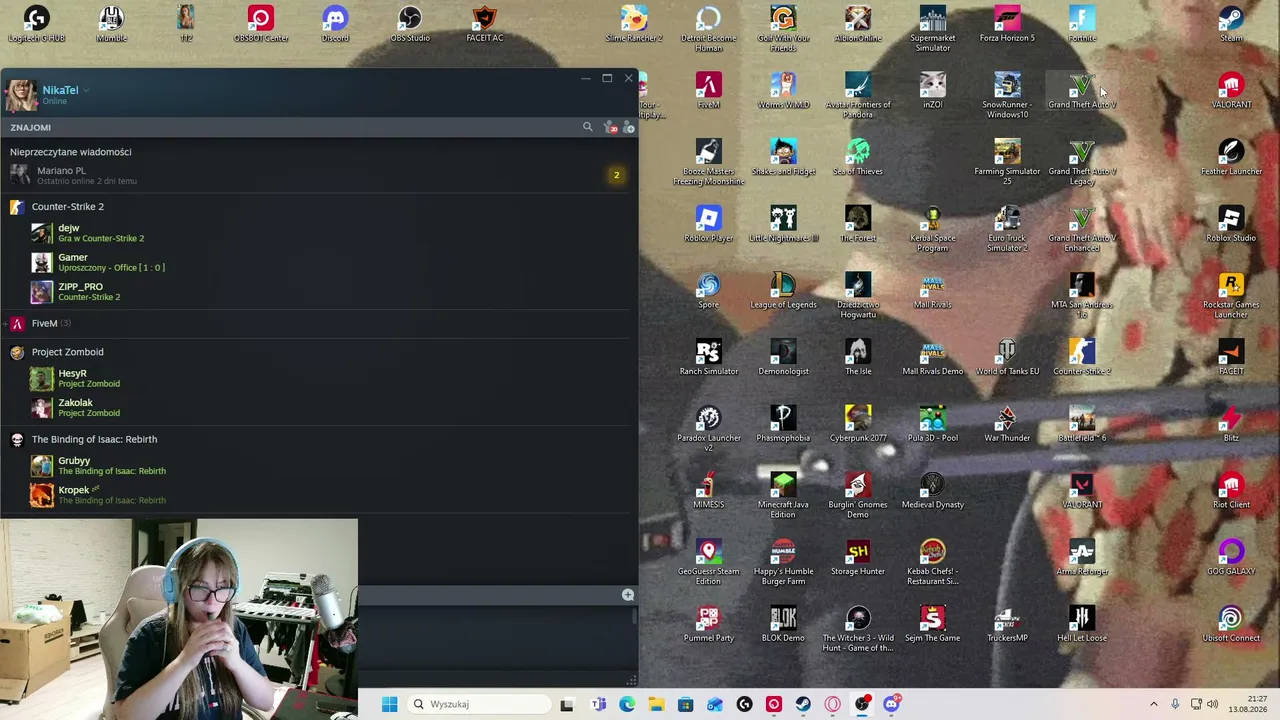Select the Grand Theft Auto V Enhanced icon

1082,230
